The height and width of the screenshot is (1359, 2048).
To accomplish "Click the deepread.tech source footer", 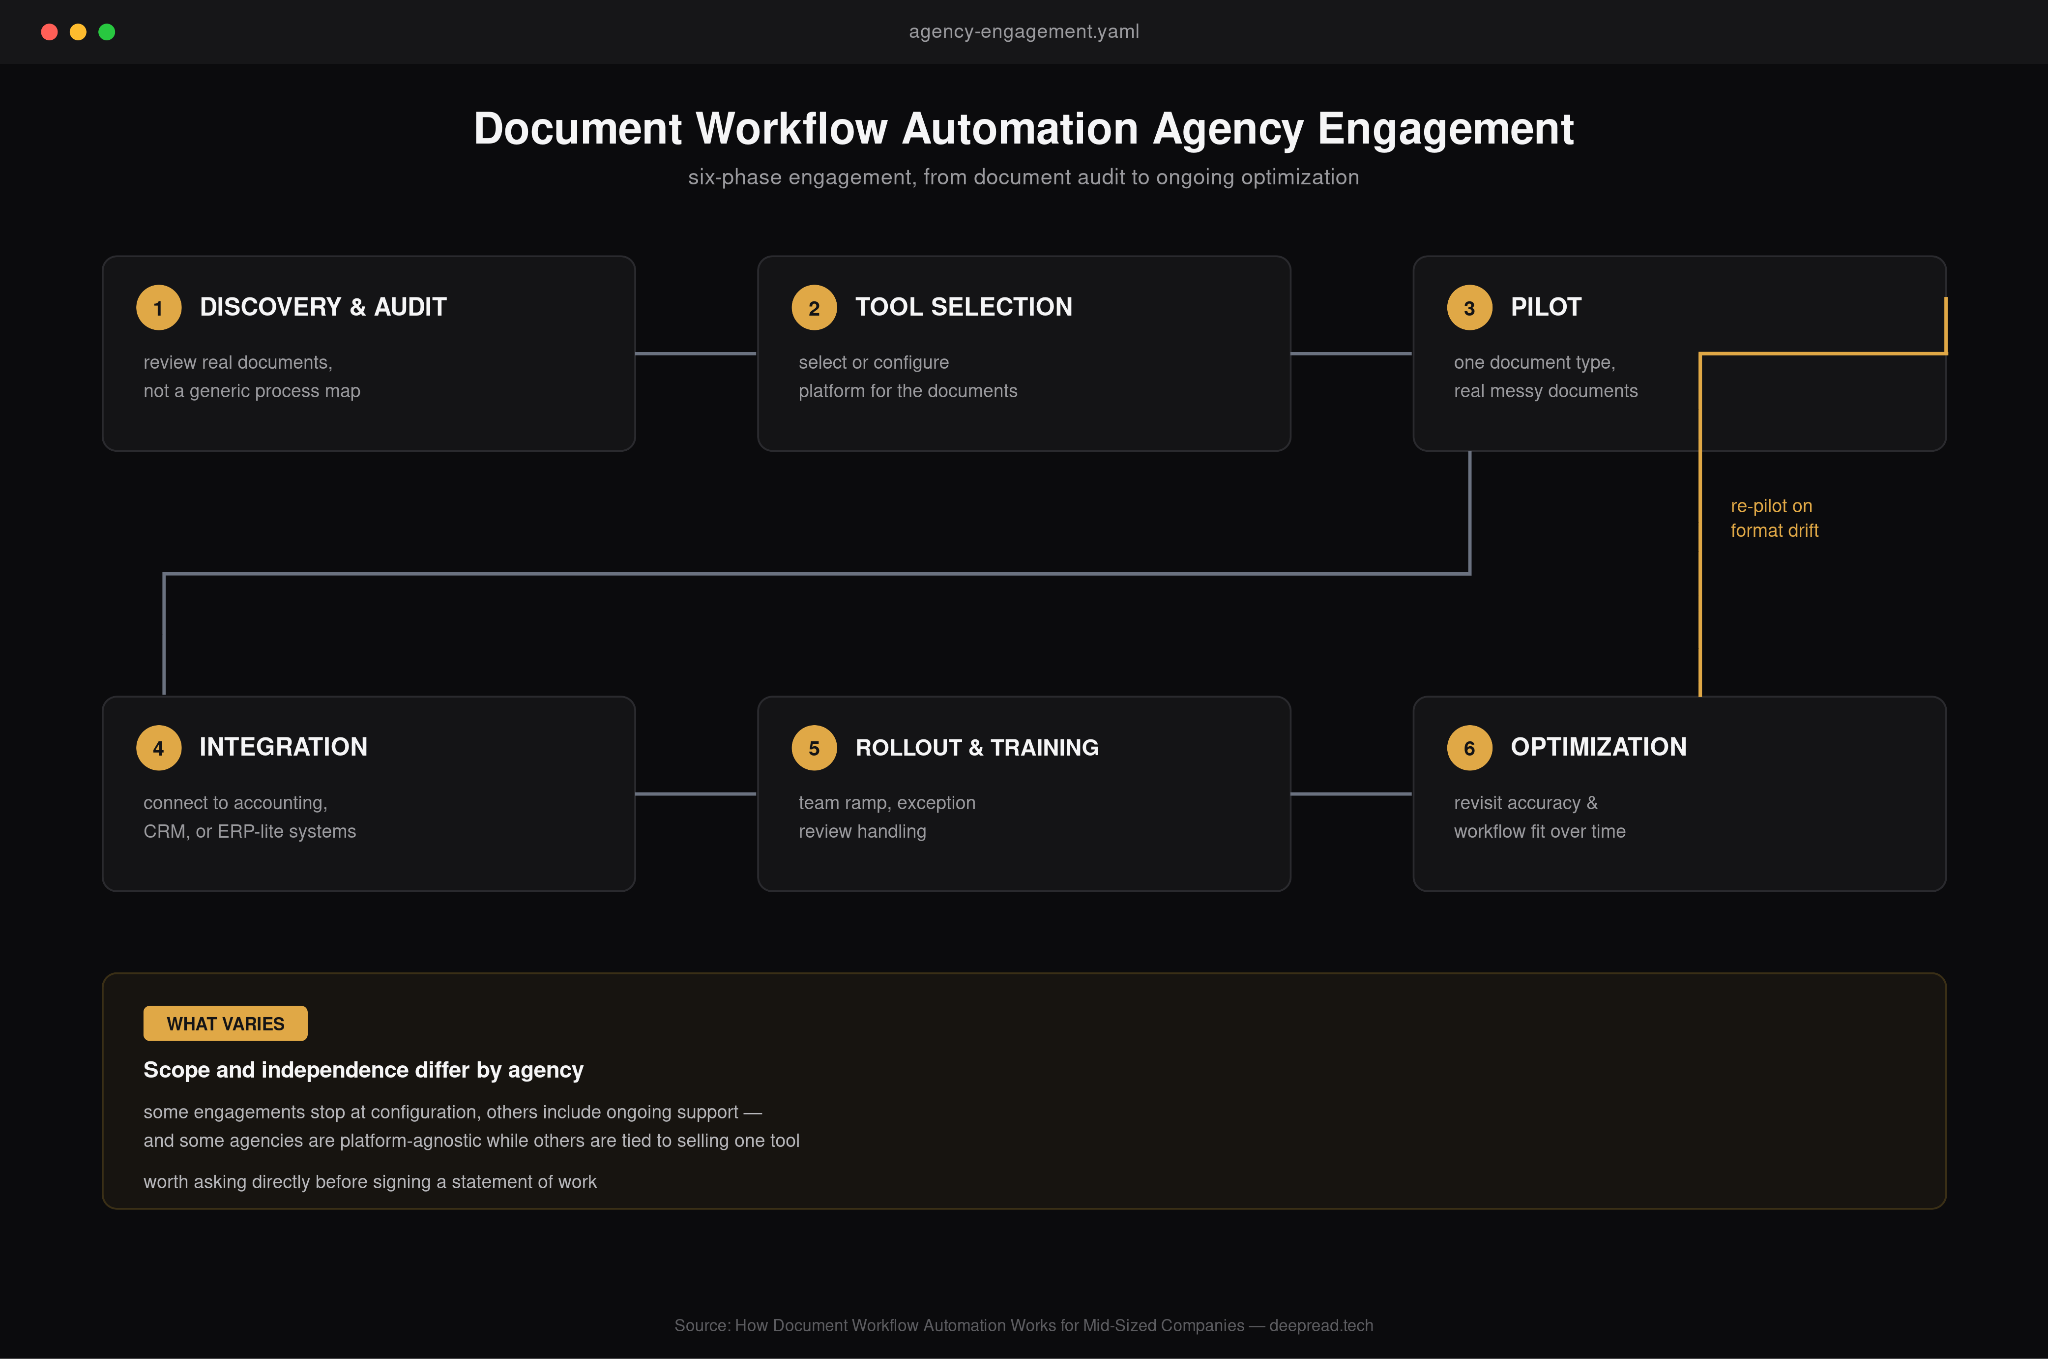I will point(1024,1325).
